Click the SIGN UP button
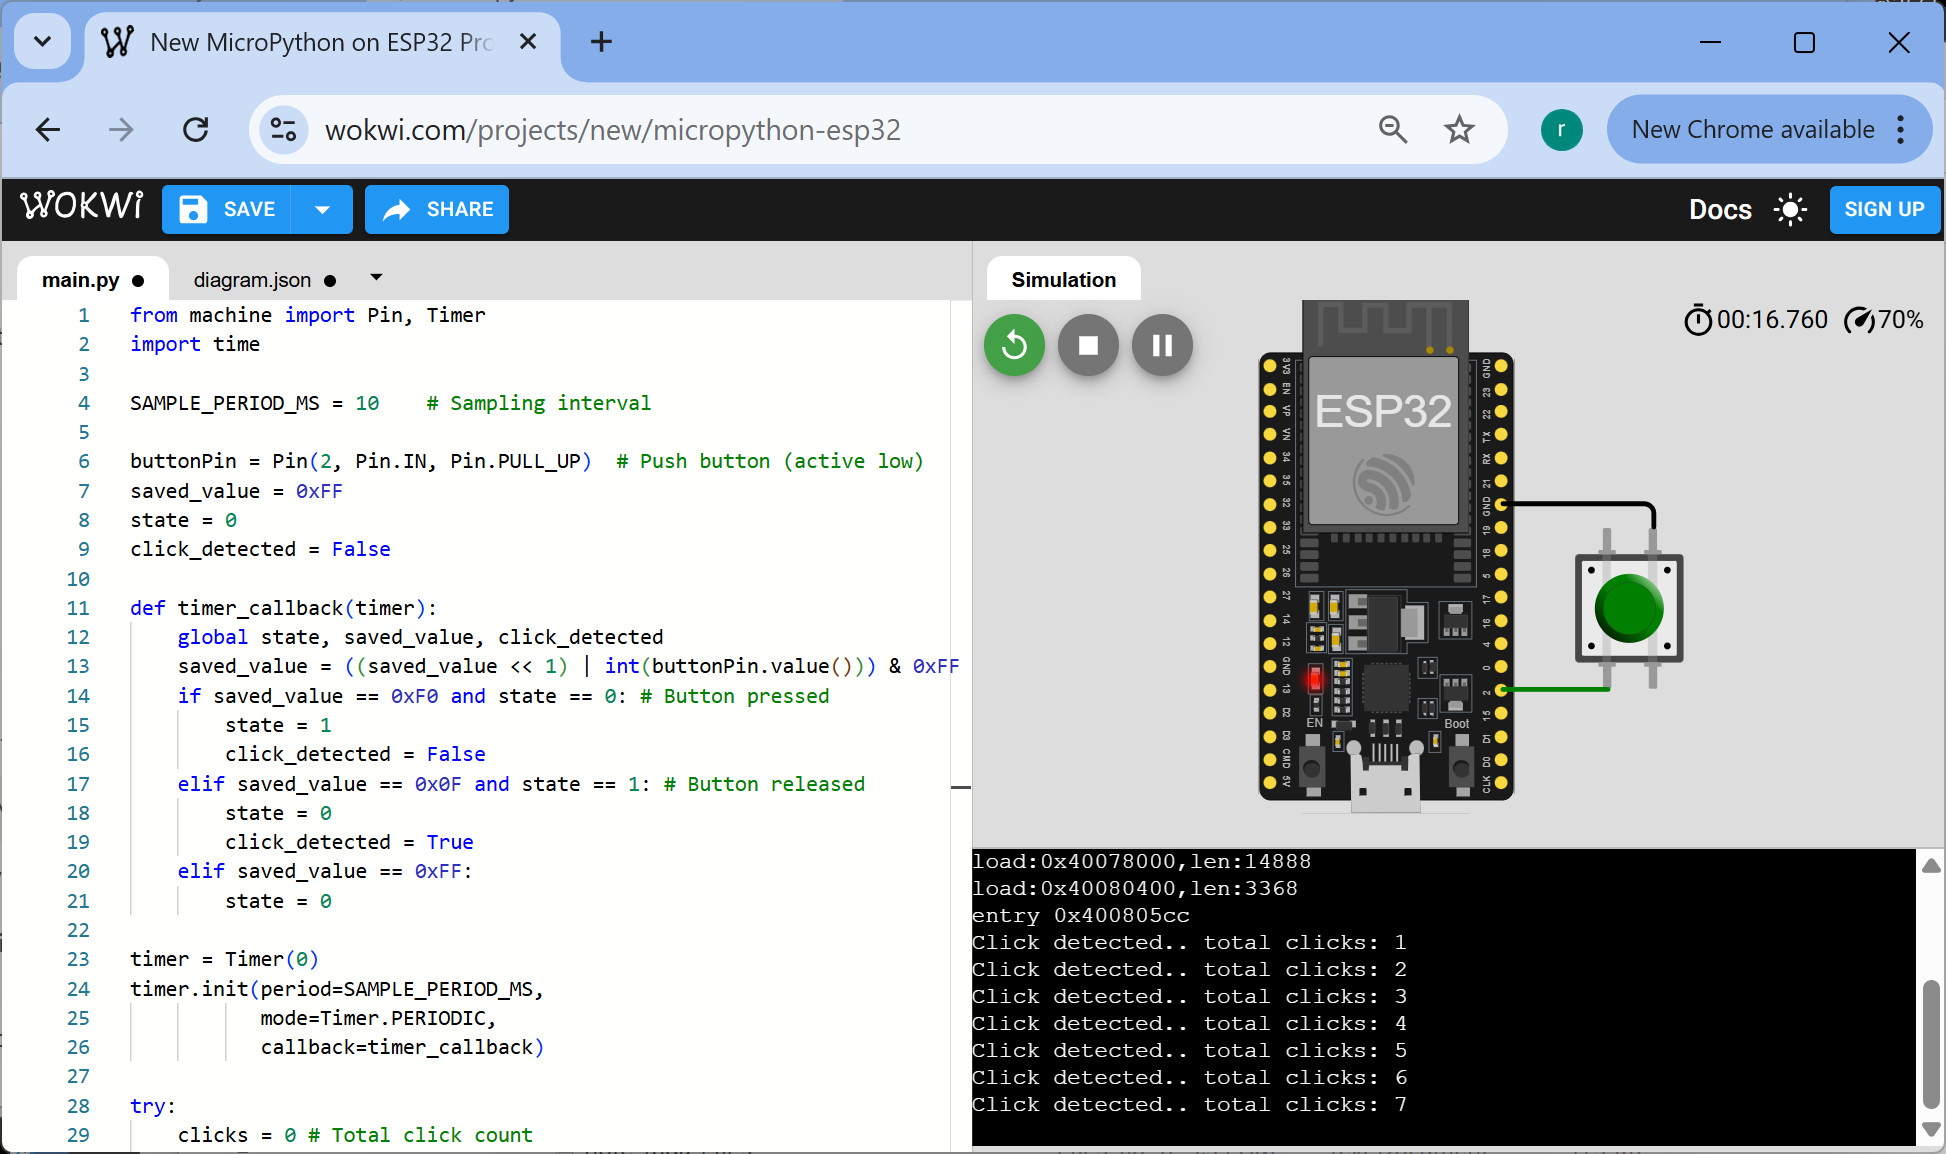This screenshot has width=1946, height=1154. [x=1884, y=209]
